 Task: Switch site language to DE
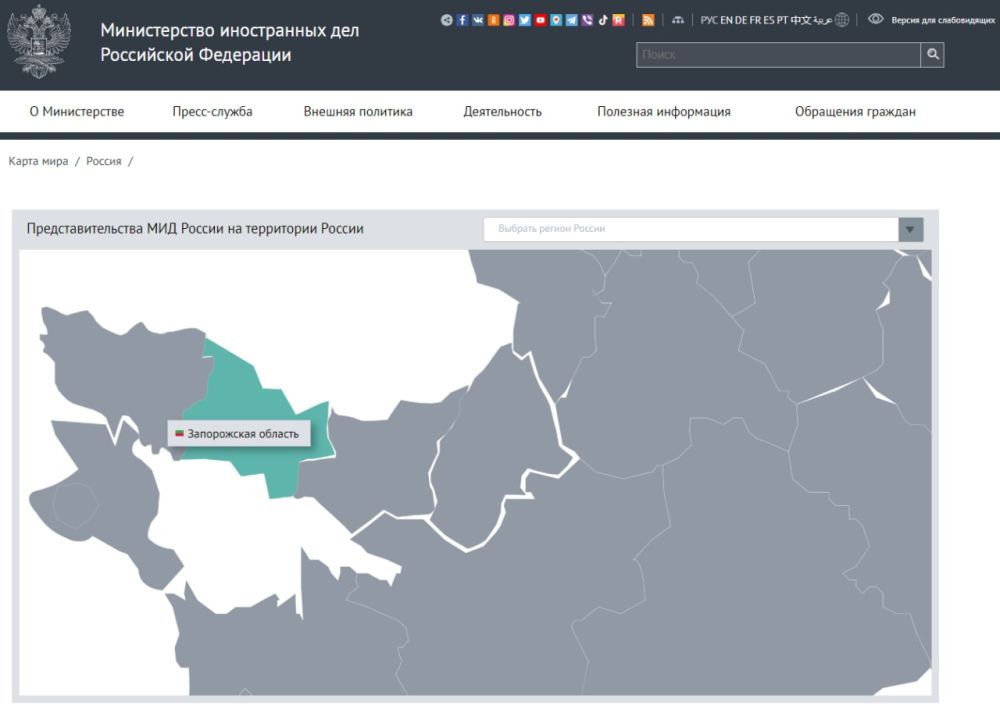click(x=741, y=20)
